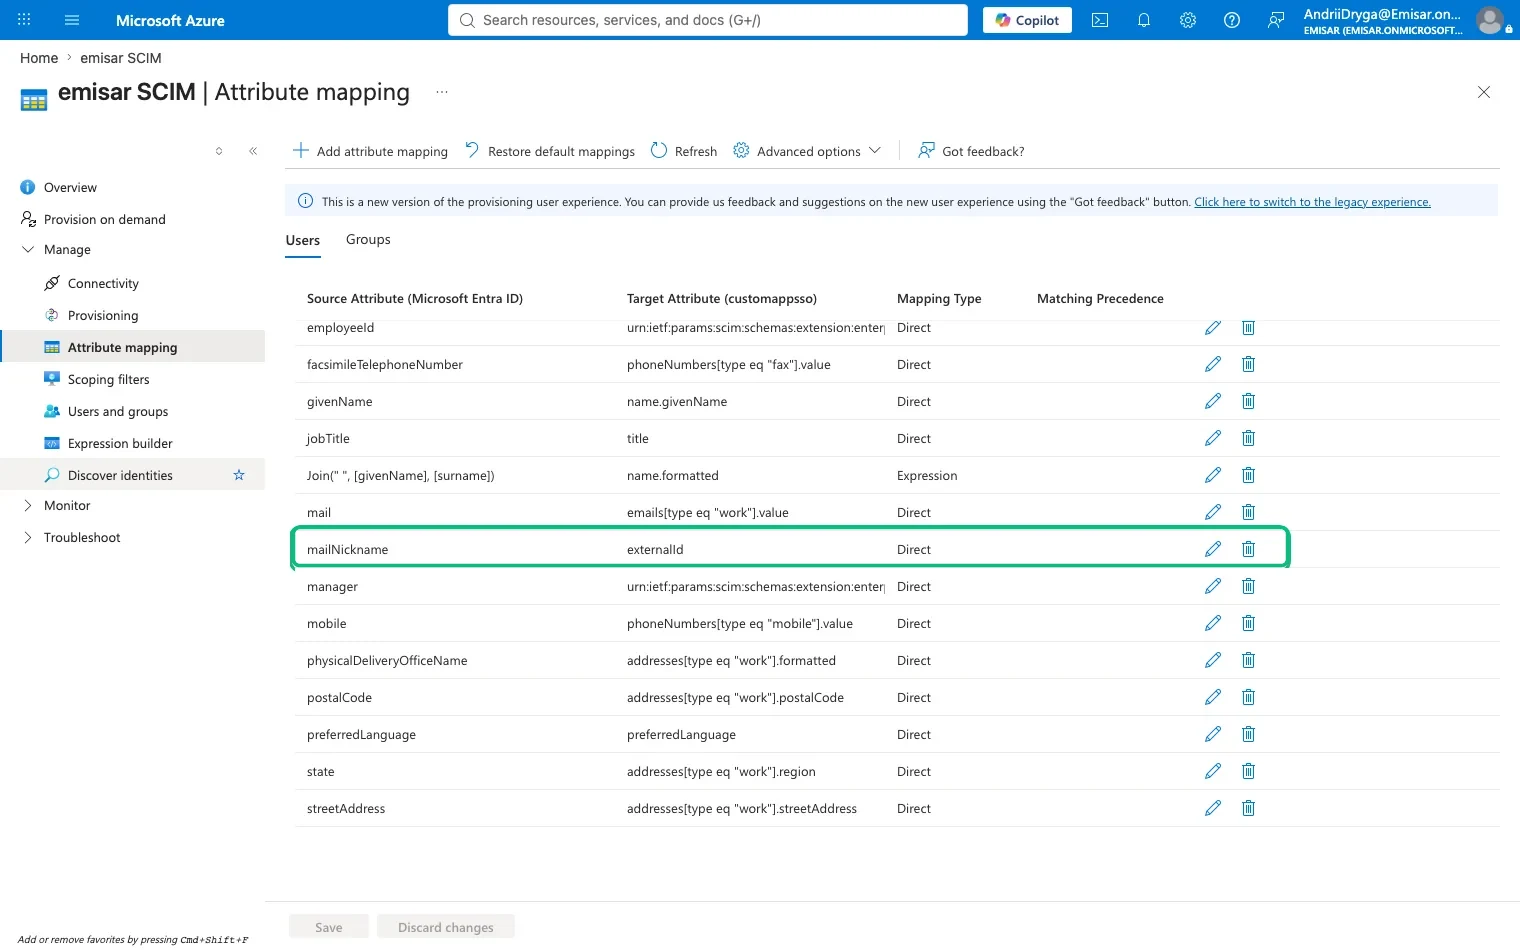Expand the Troubleshoot section
The image size is (1520, 950).
(x=28, y=538)
